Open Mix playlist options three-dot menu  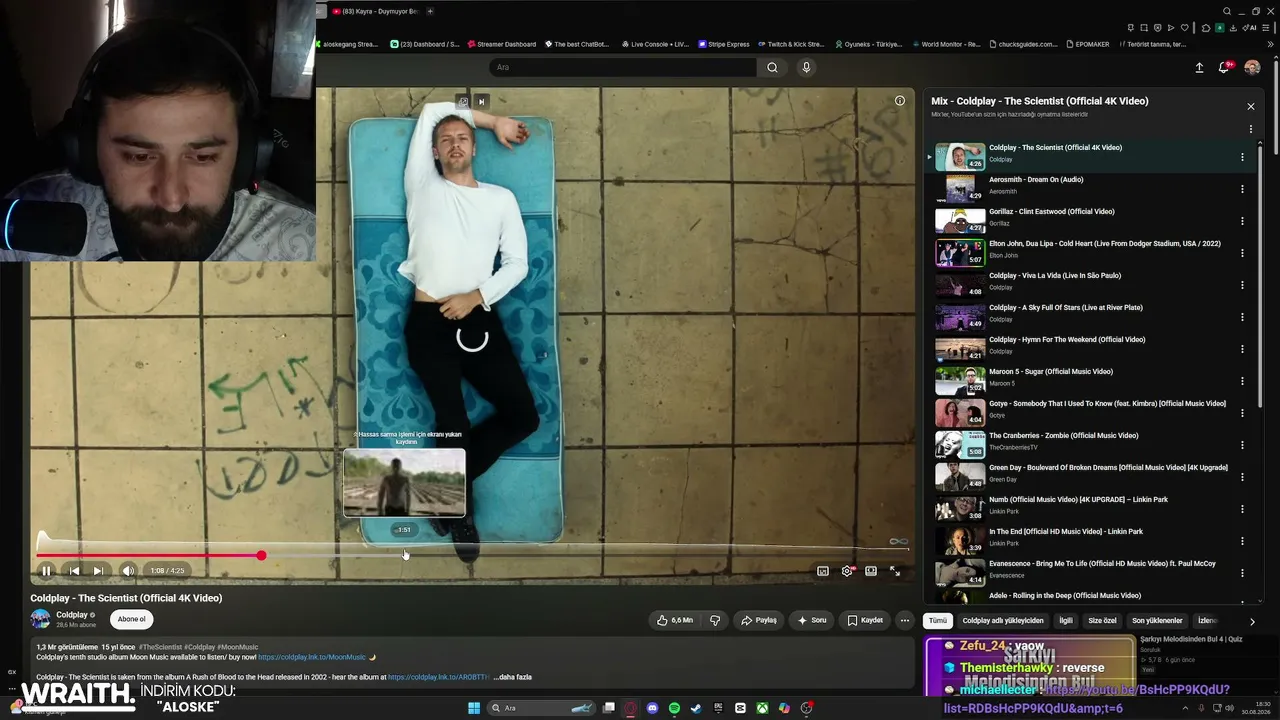pos(1250,129)
